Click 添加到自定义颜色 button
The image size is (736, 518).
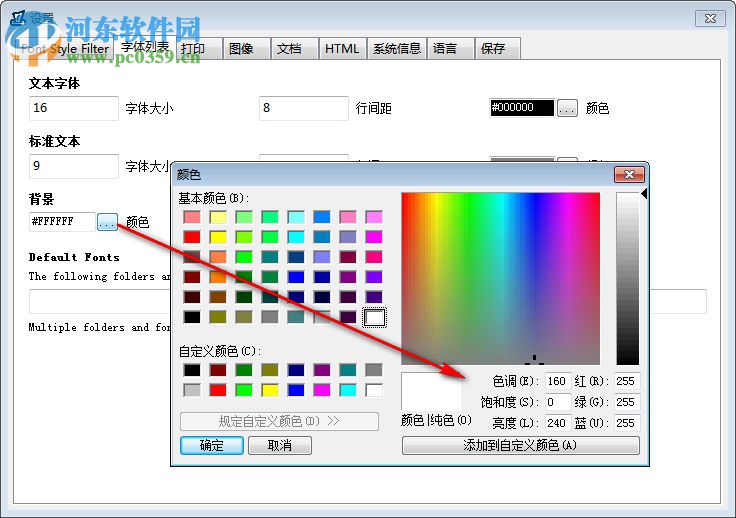point(521,445)
